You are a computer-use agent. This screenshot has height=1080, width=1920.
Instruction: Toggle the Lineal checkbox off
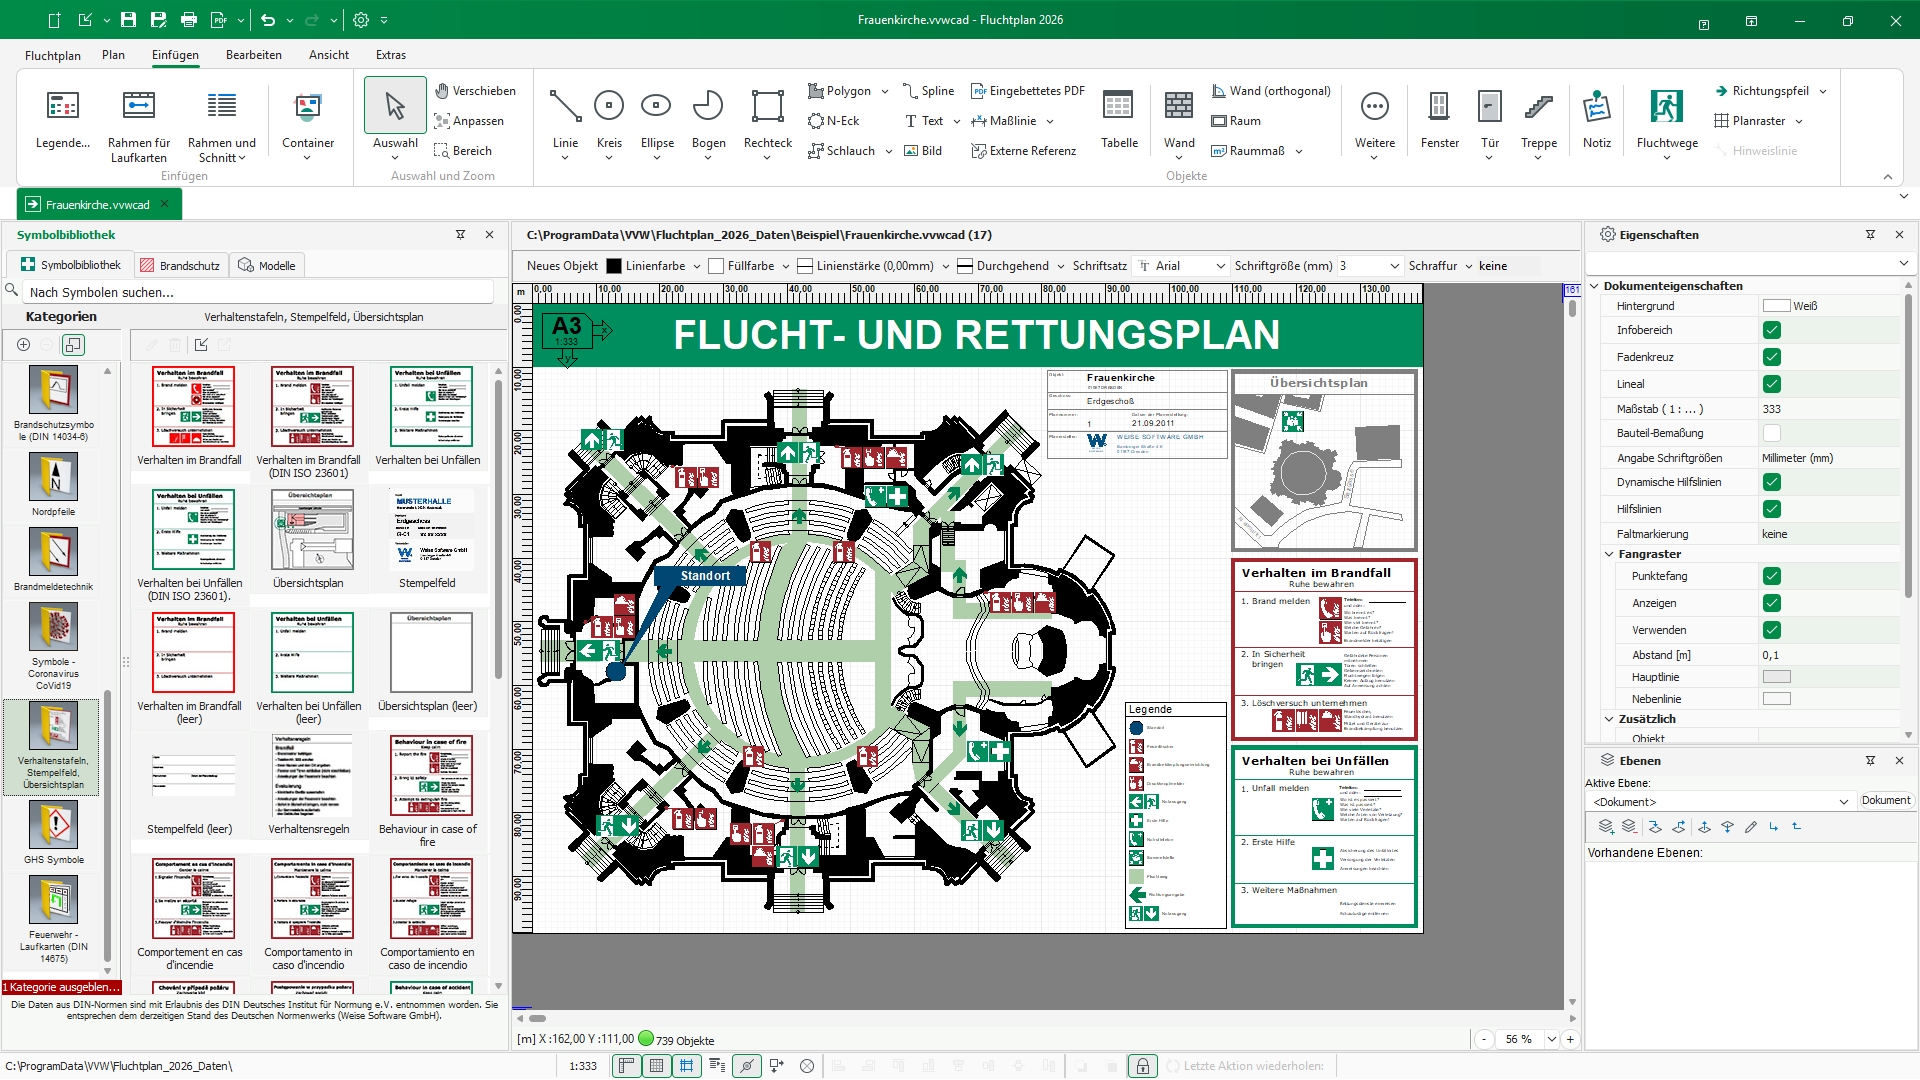pyautogui.click(x=1771, y=384)
